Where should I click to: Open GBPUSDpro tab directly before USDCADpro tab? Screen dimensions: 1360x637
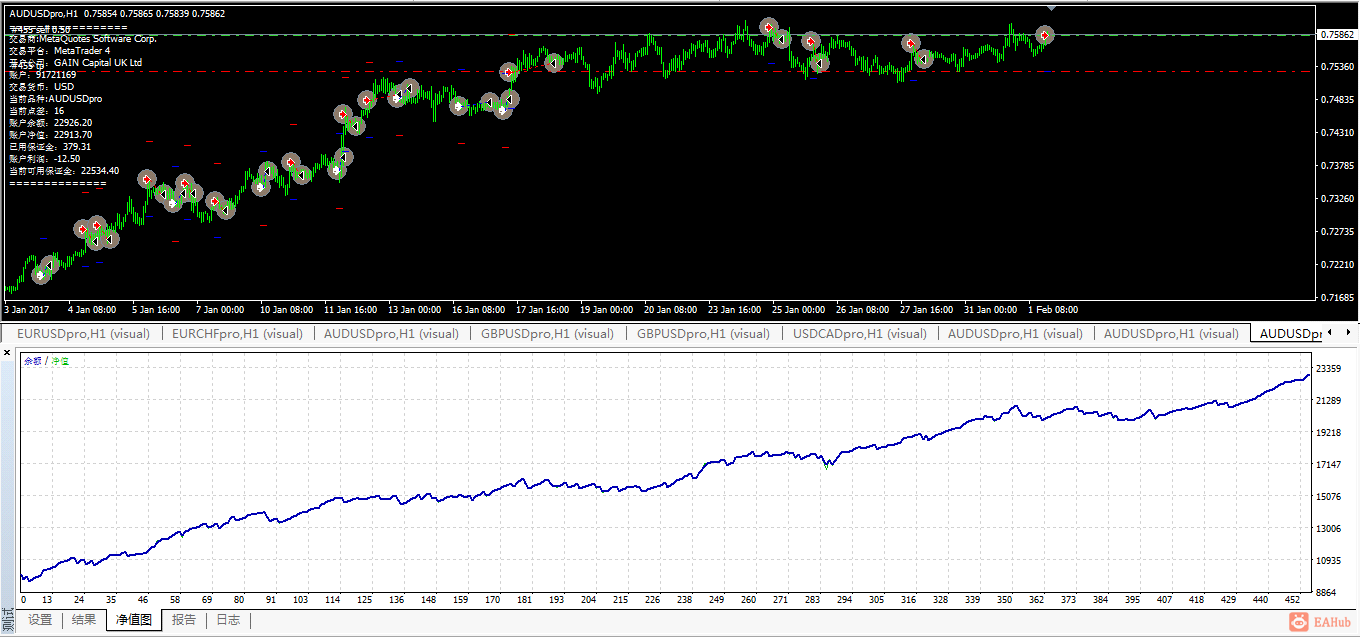point(703,334)
